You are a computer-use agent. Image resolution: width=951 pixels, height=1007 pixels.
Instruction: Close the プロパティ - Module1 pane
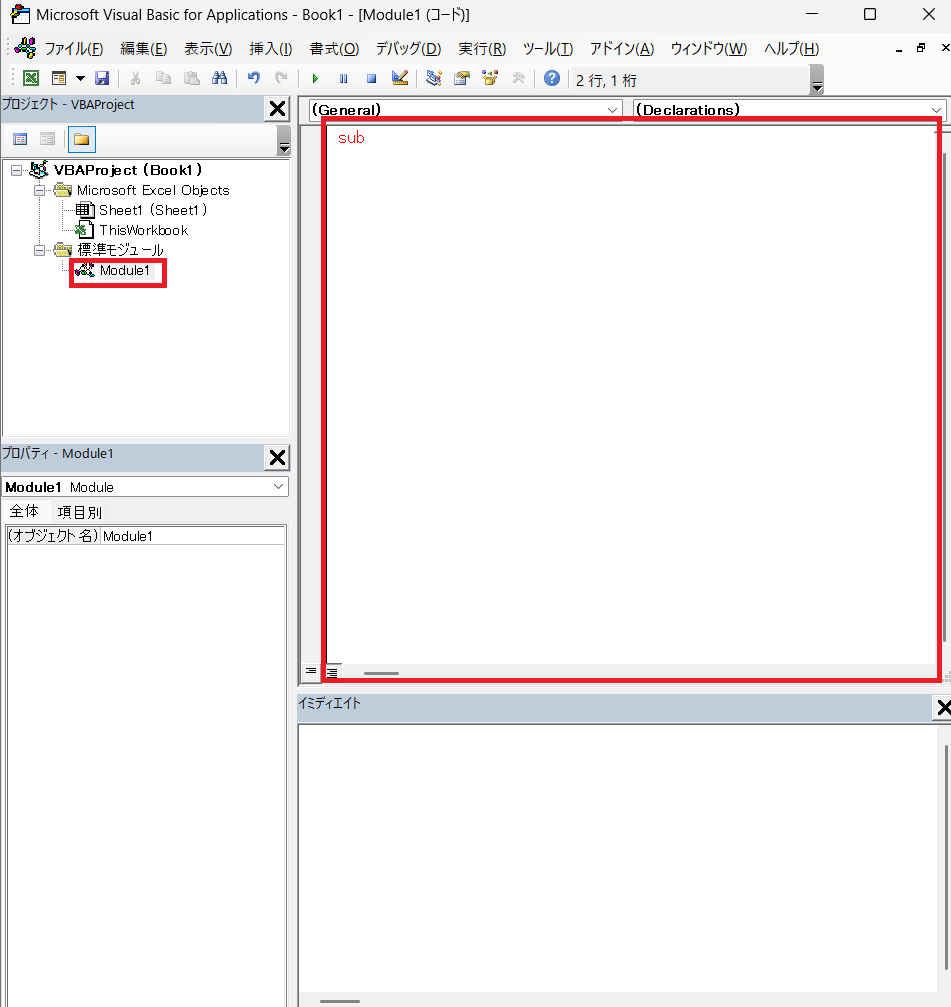click(x=277, y=457)
